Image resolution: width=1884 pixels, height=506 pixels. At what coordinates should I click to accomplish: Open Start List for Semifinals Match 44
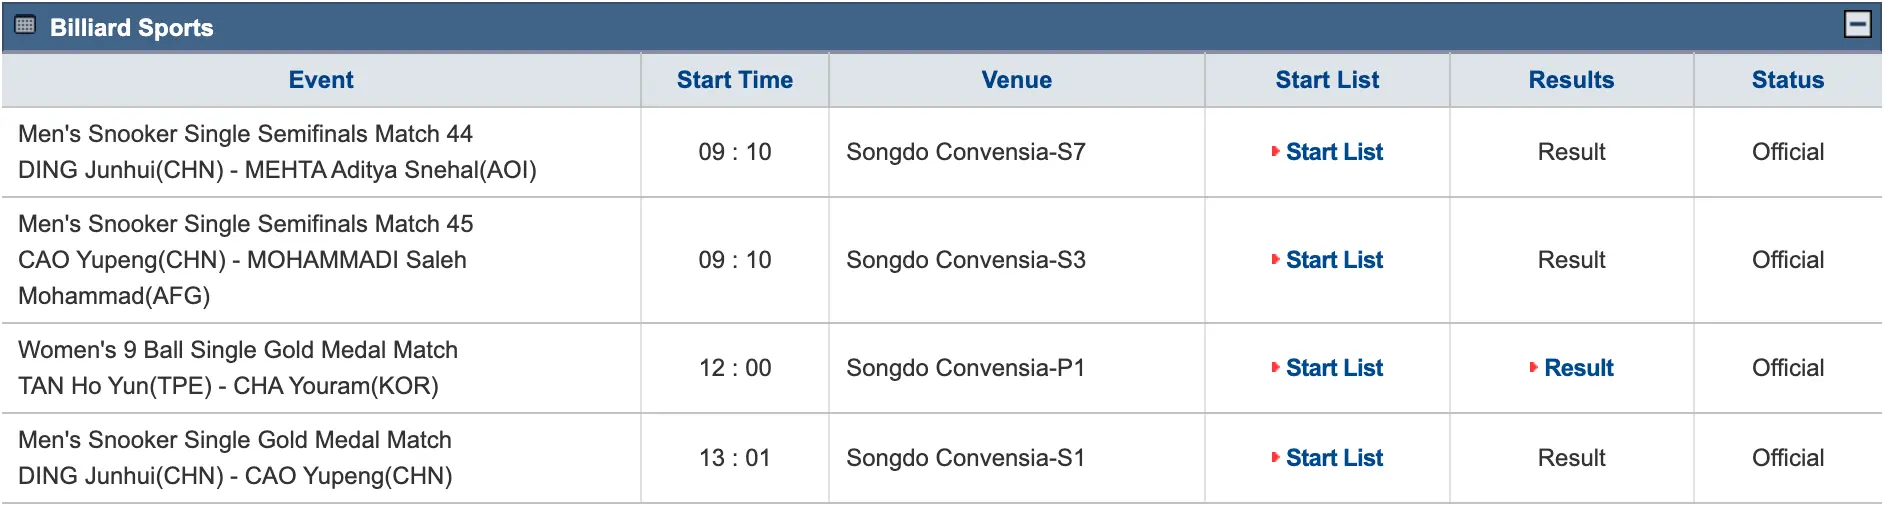[x=1334, y=152]
